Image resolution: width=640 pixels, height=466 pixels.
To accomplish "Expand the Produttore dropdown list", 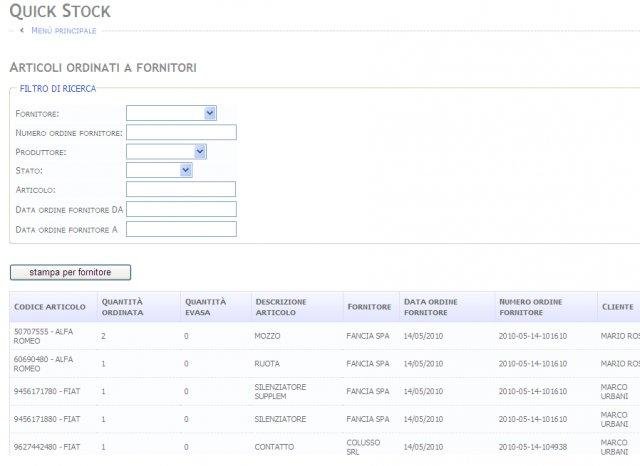I will point(166,151).
